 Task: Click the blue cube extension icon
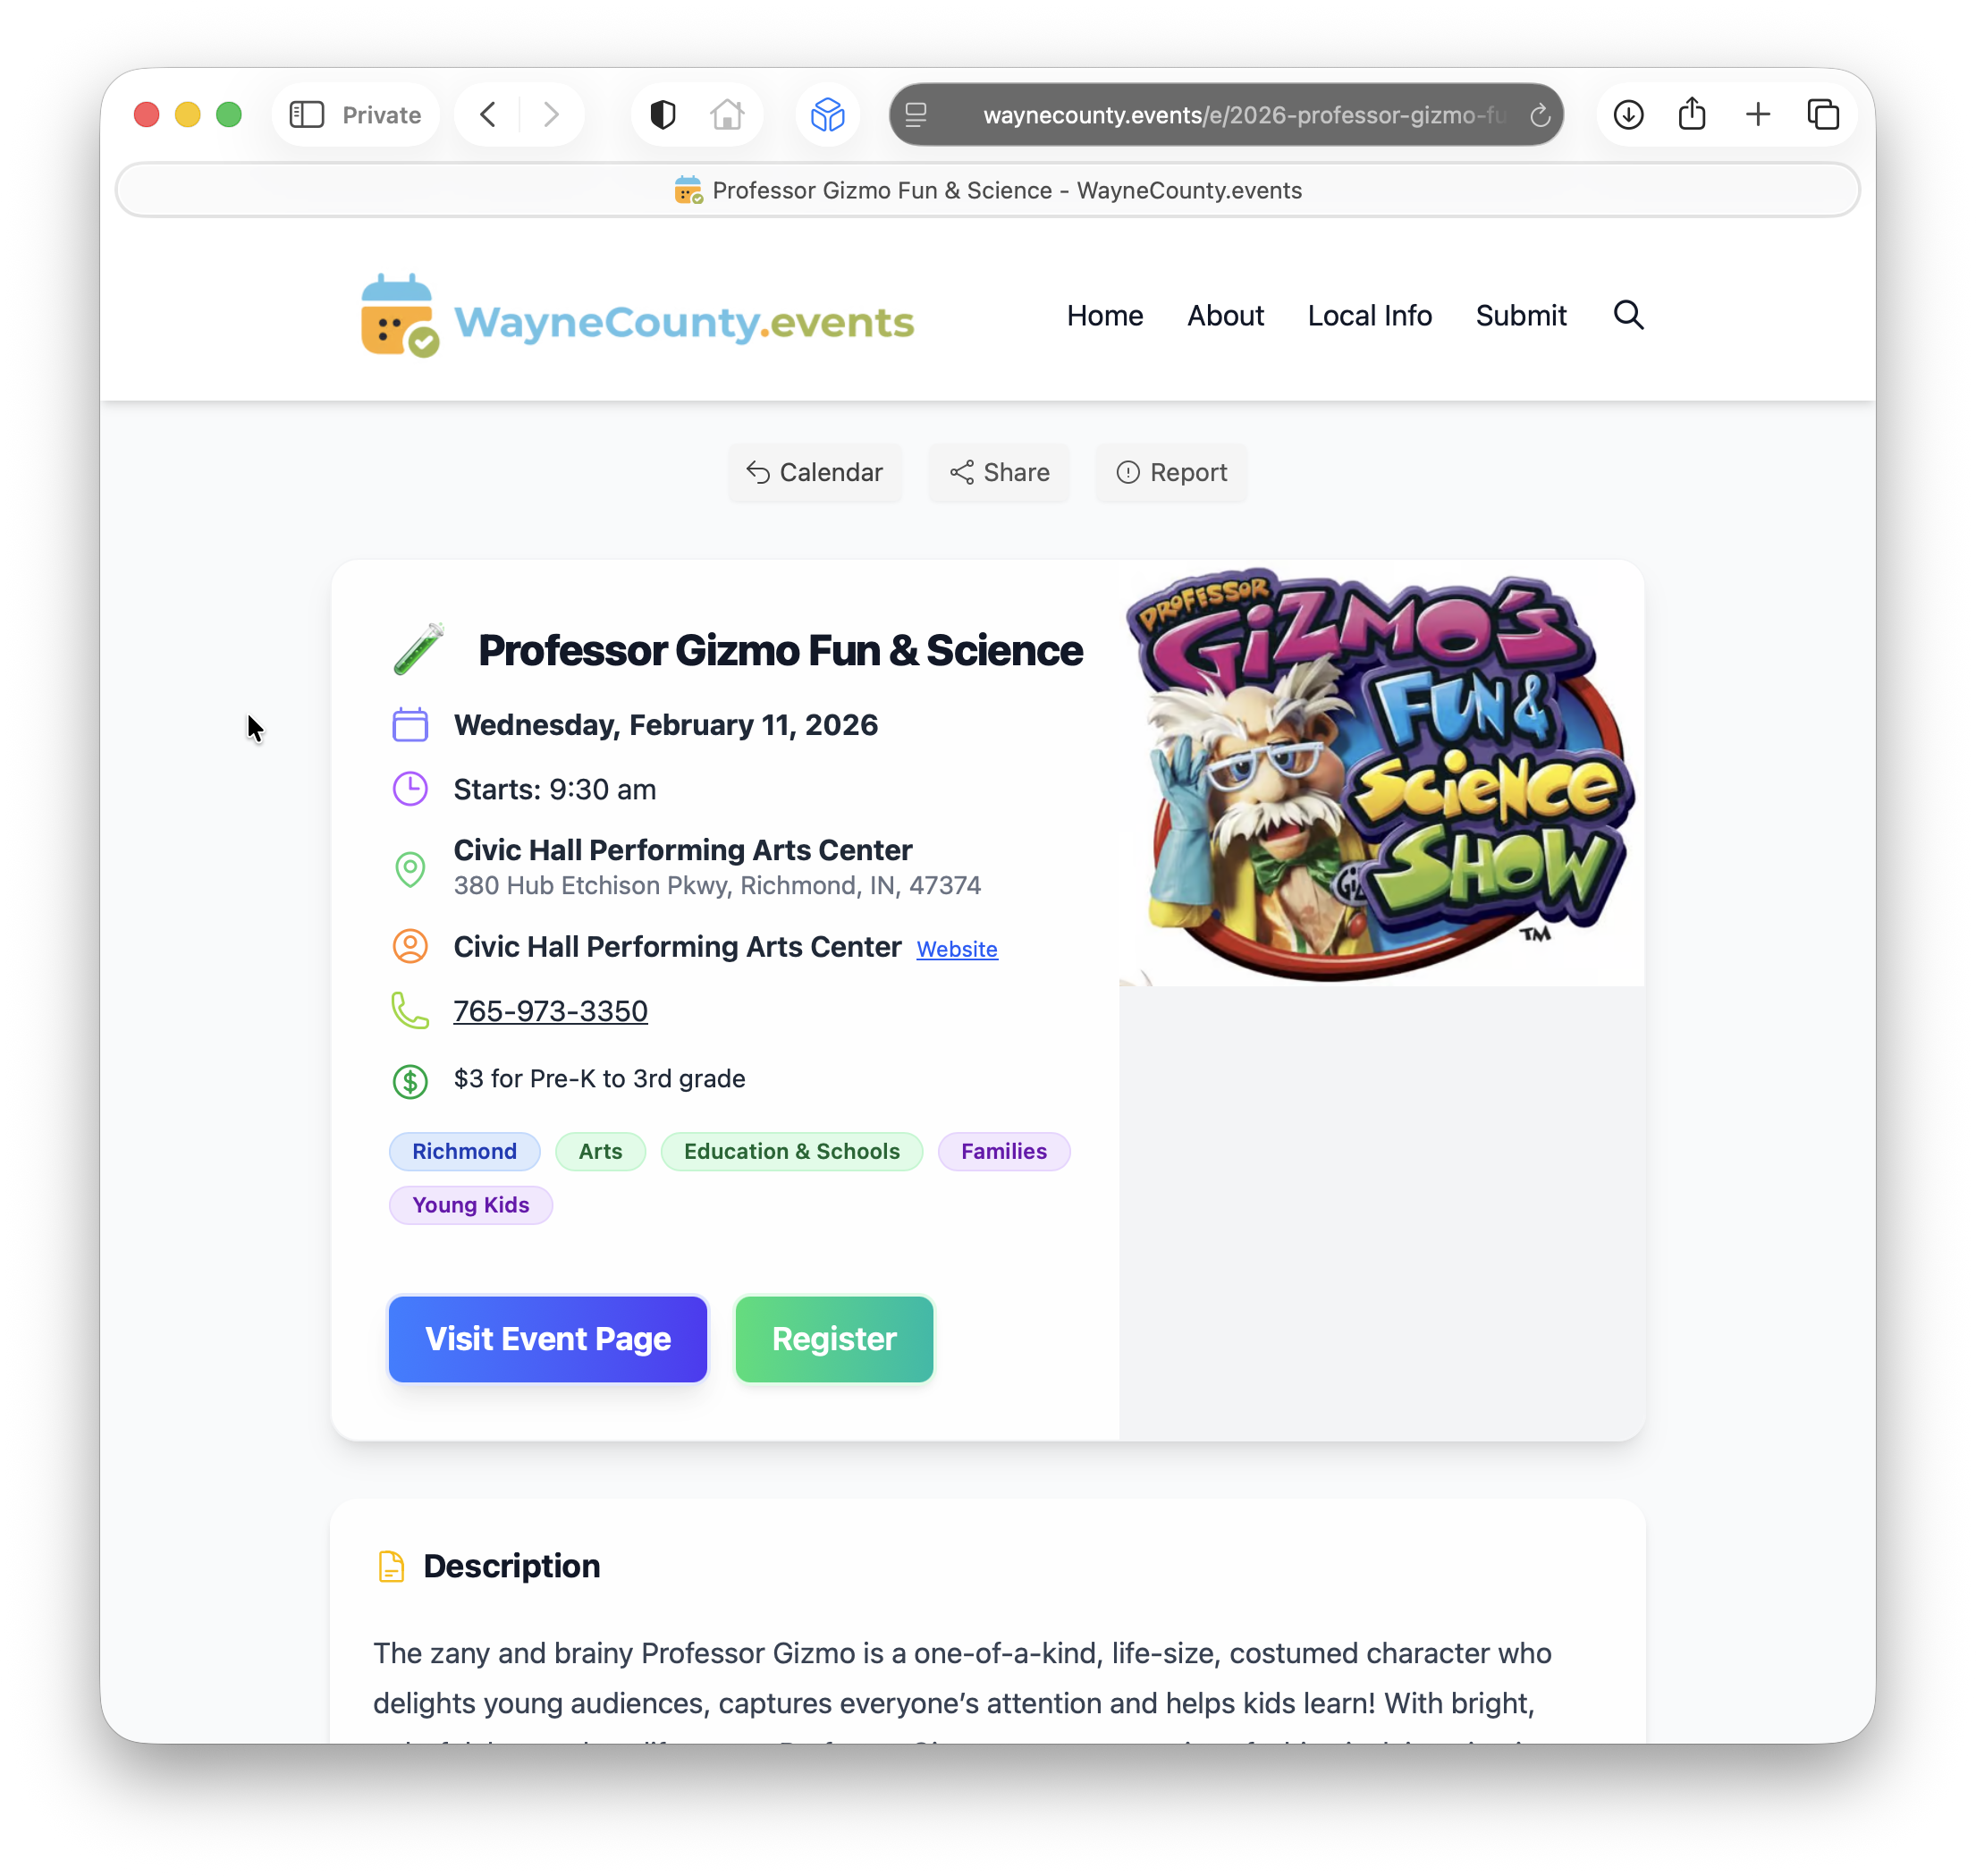pos(828,115)
